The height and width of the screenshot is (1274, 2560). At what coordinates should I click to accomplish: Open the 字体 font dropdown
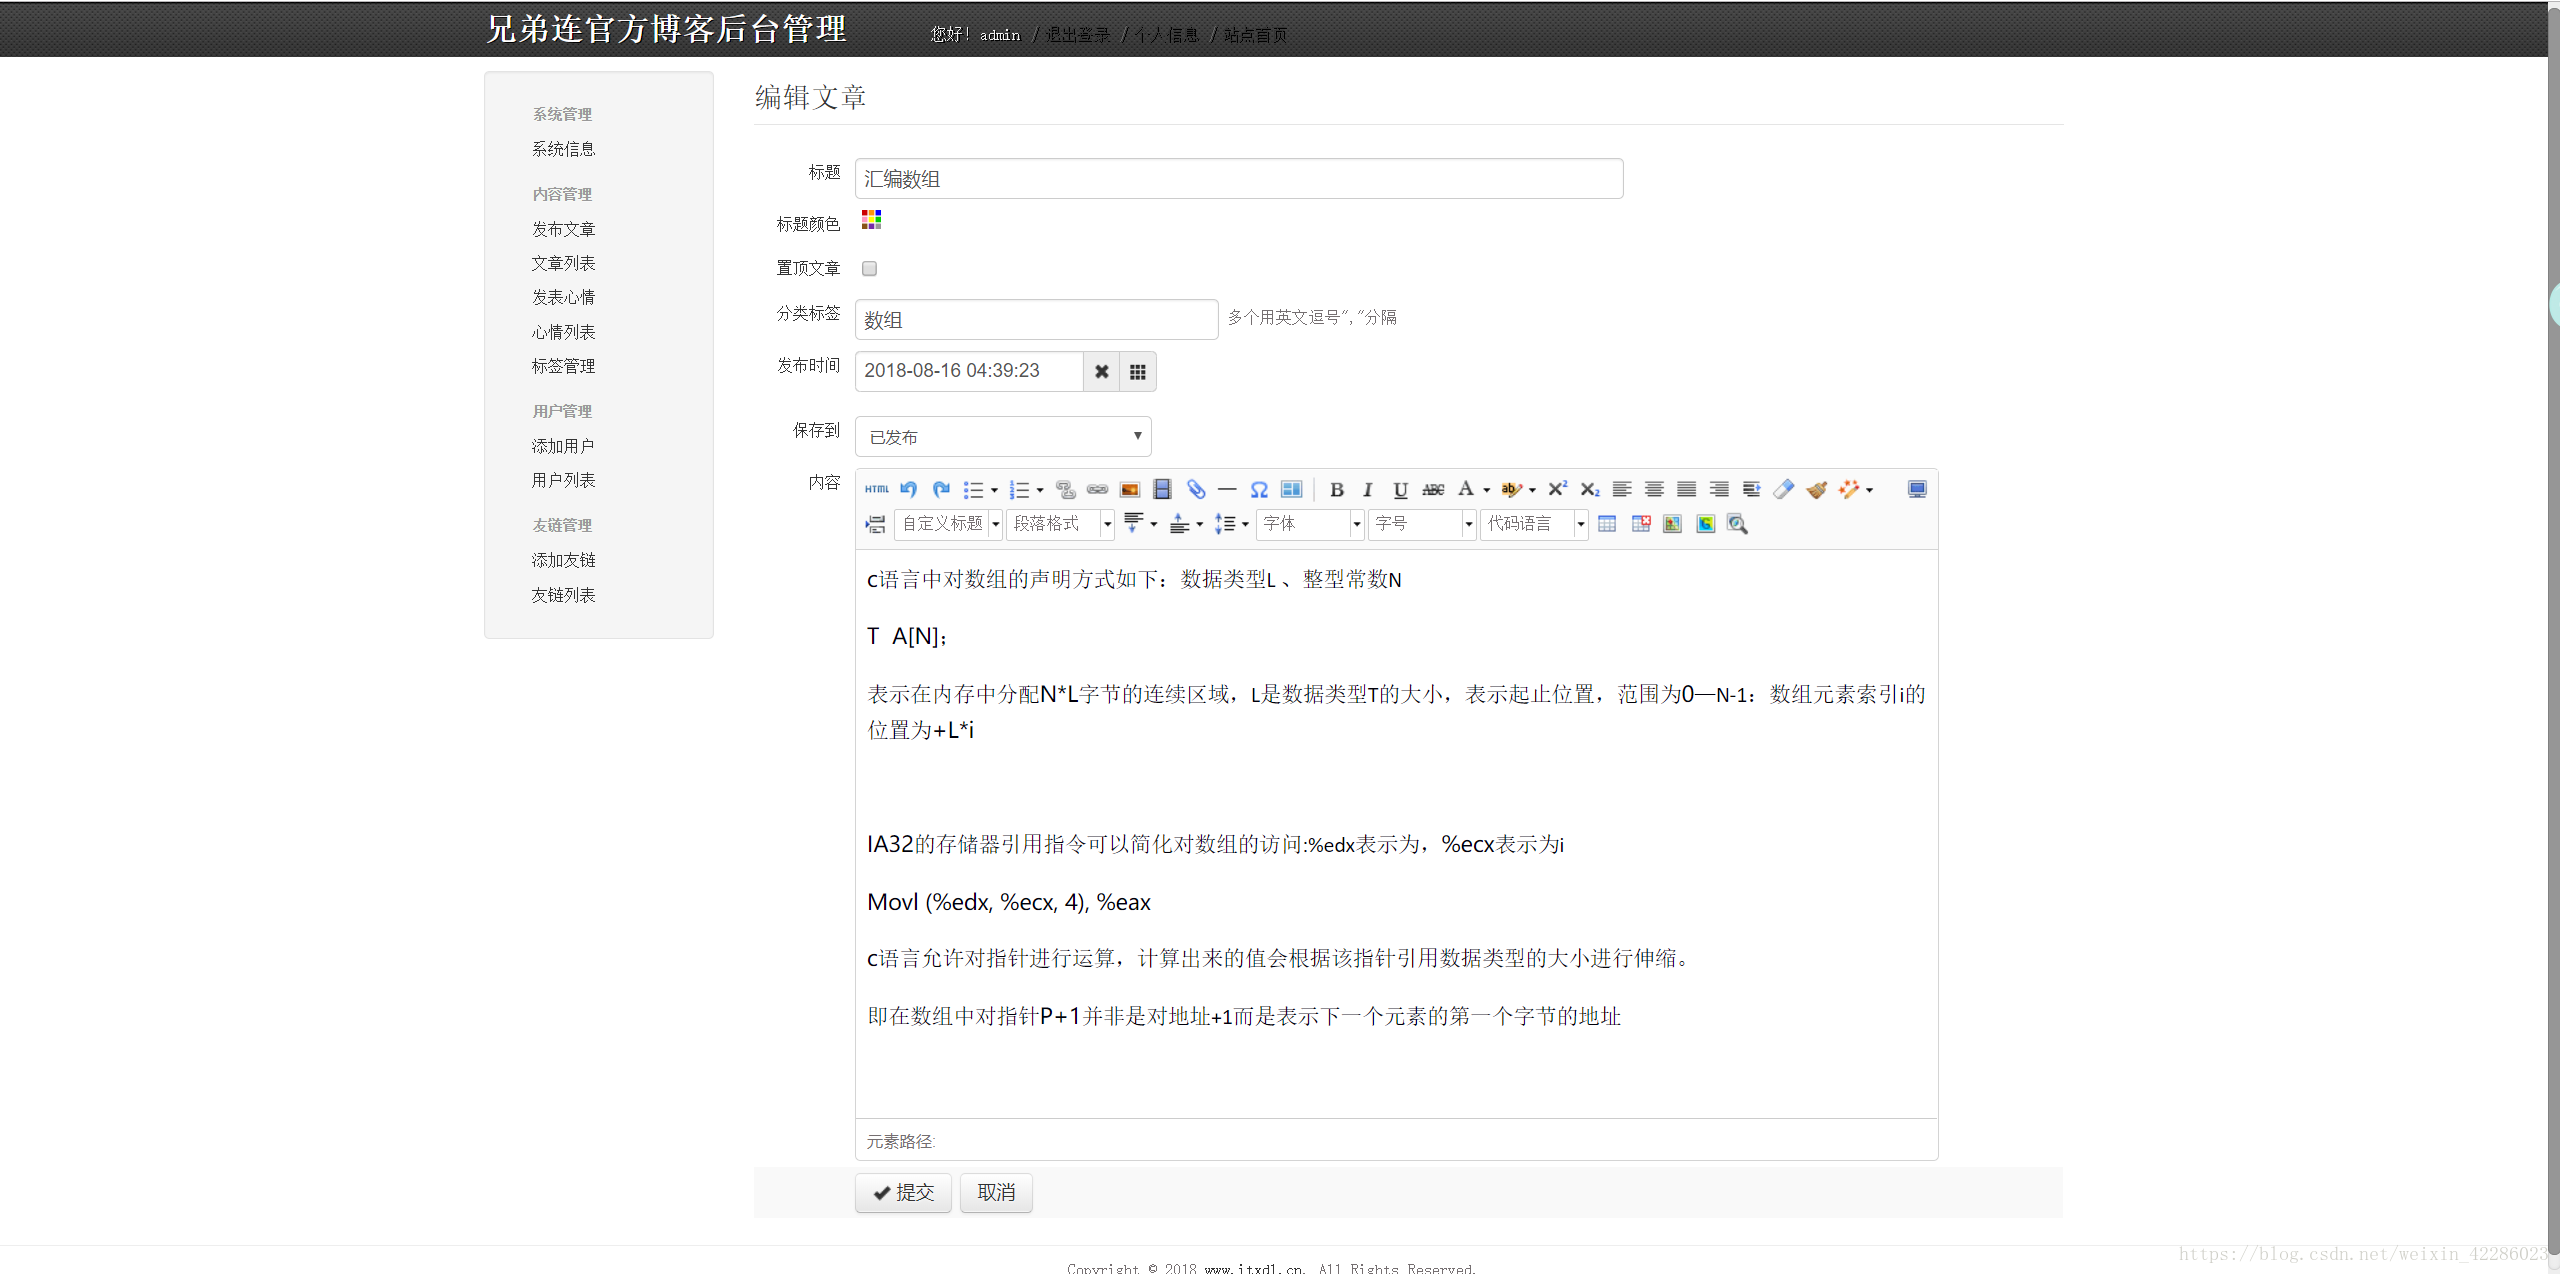(1310, 524)
